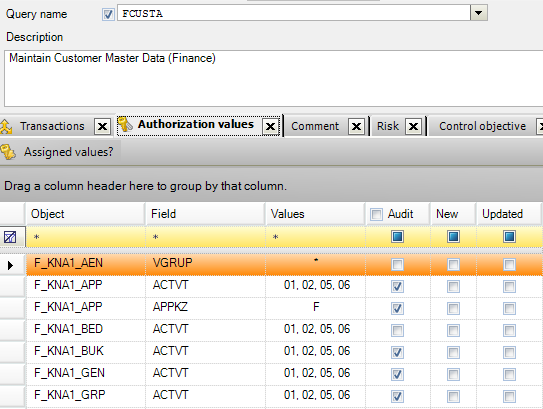Toggle the New filter checkbox
543x409 pixels.
[x=453, y=237]
